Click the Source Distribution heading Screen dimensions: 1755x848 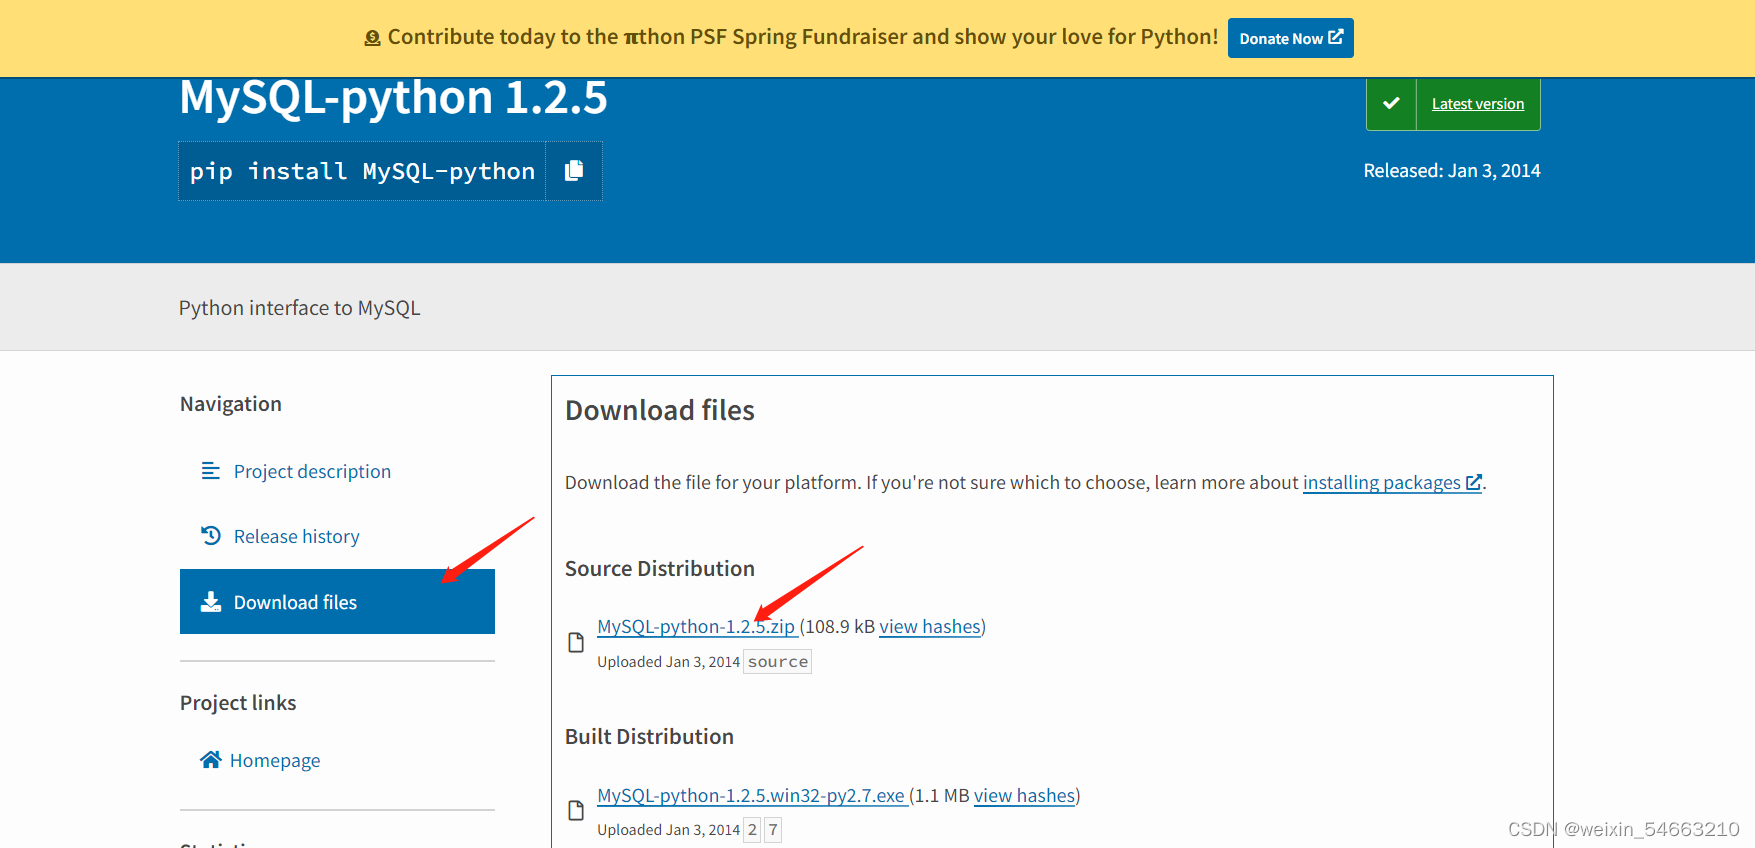tap(660, 569)
